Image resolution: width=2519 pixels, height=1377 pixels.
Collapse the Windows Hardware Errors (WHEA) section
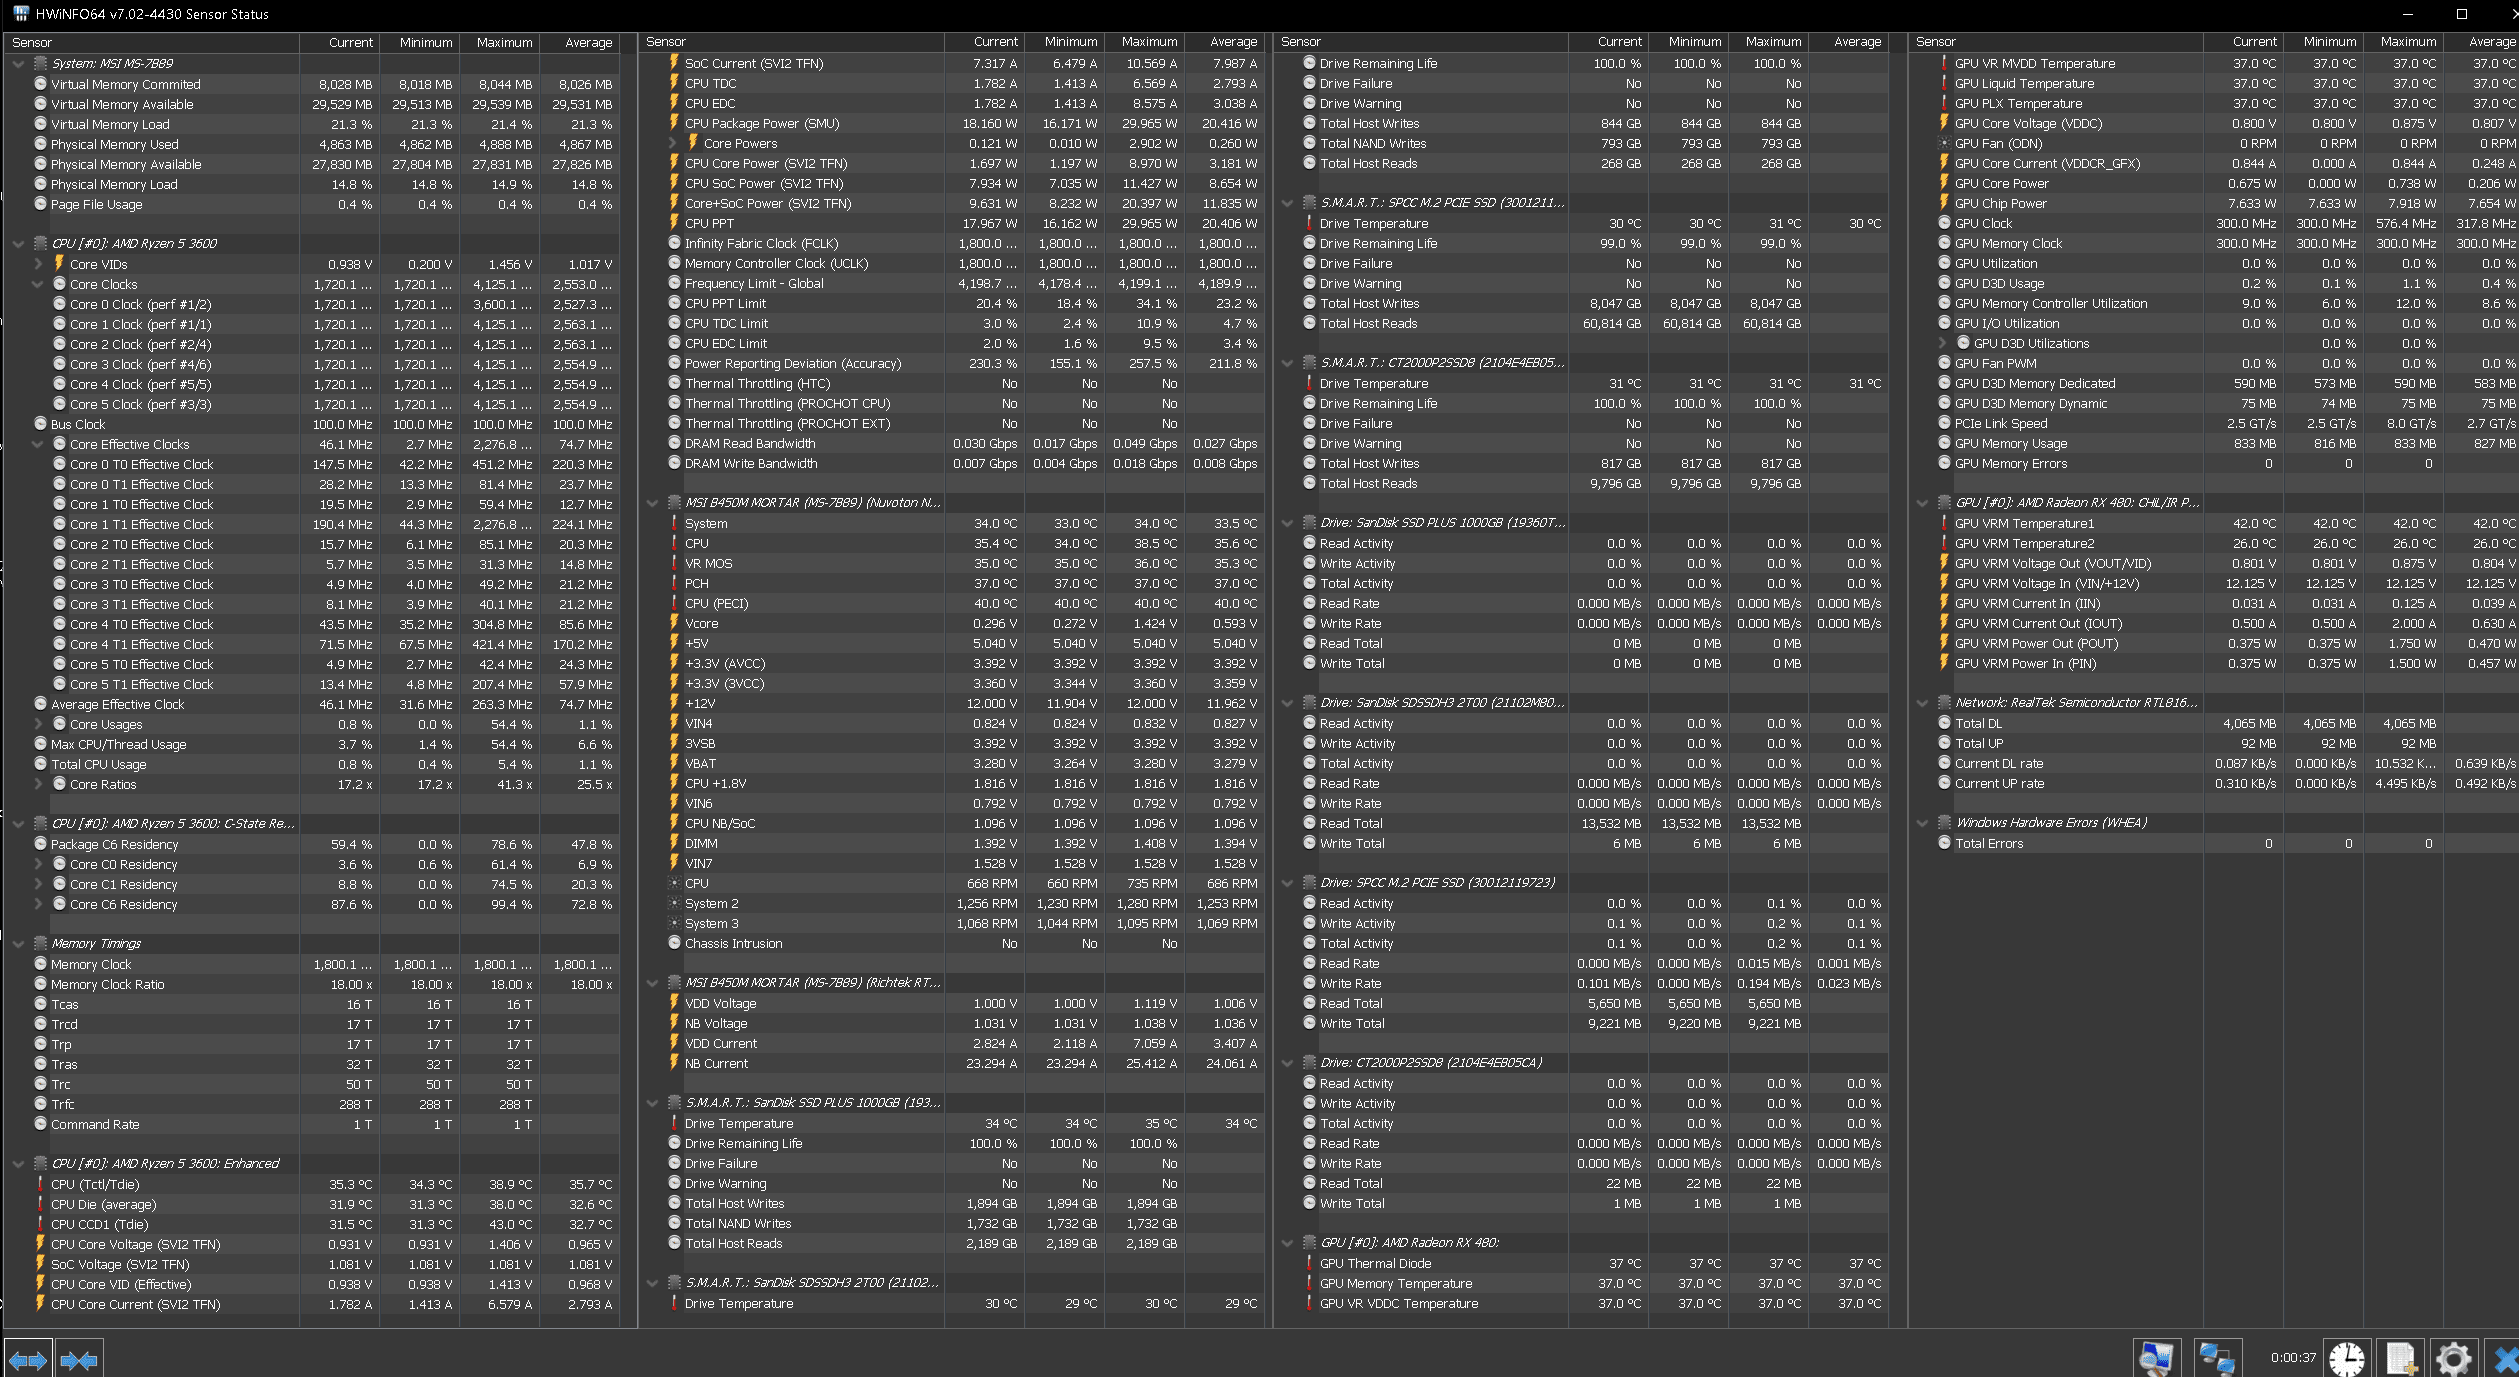tap(1922, 823)
